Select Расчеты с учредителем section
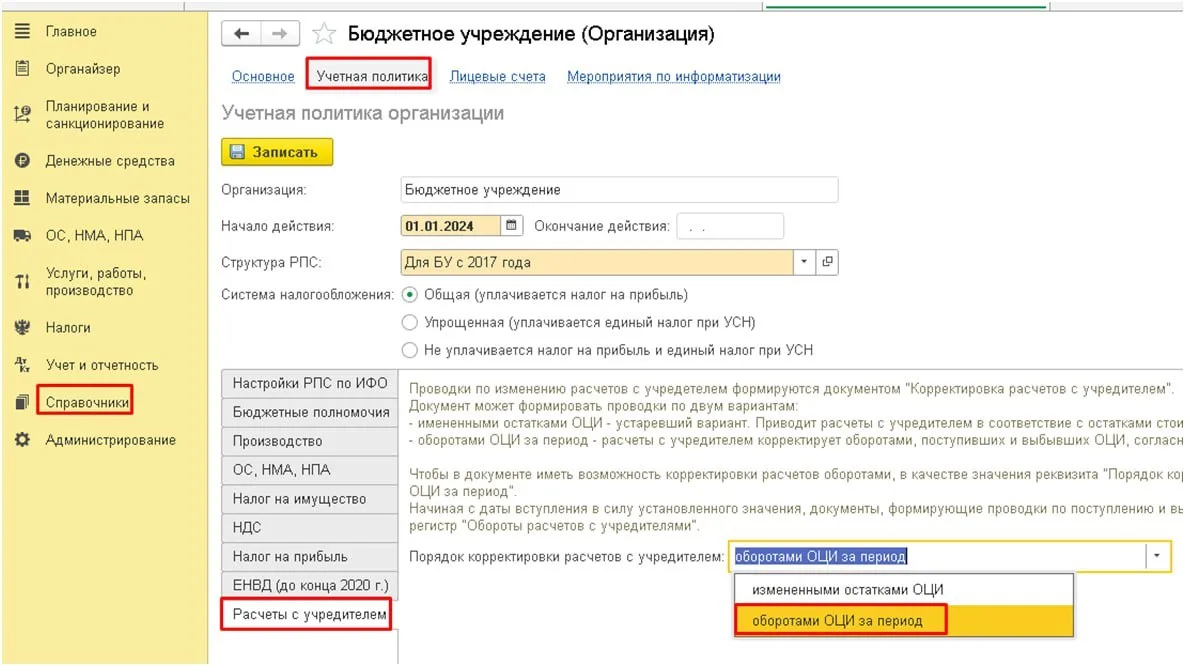 pyautogui.click(x=308, y=614)
